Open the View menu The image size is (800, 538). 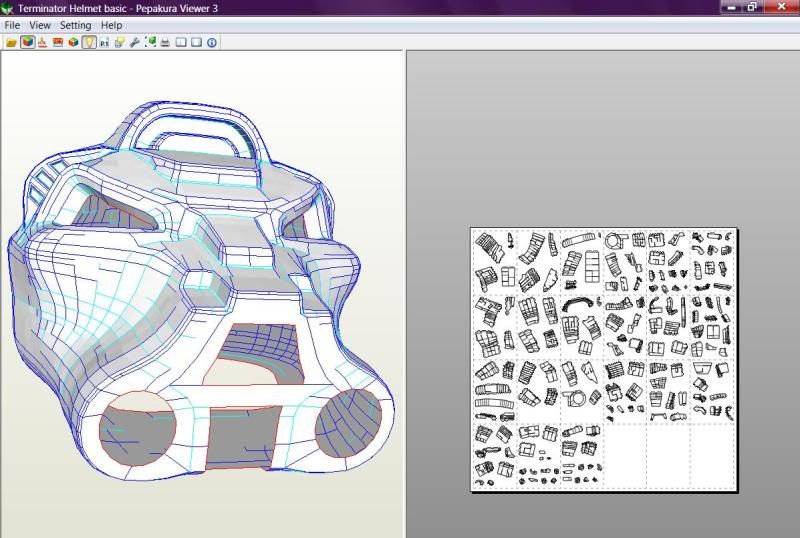click(x=40, y=25)
